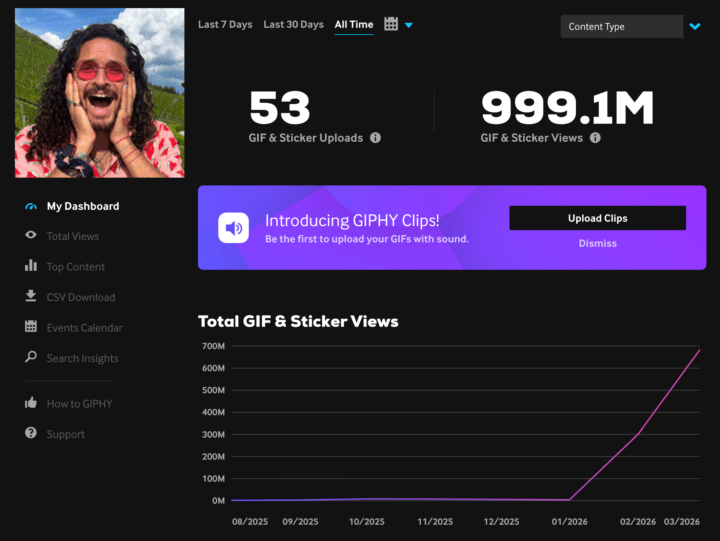This screenshot has width=720, height=541.
Task: Click info icon beside GIF & Sticker Views
Action: pos(595,138)
